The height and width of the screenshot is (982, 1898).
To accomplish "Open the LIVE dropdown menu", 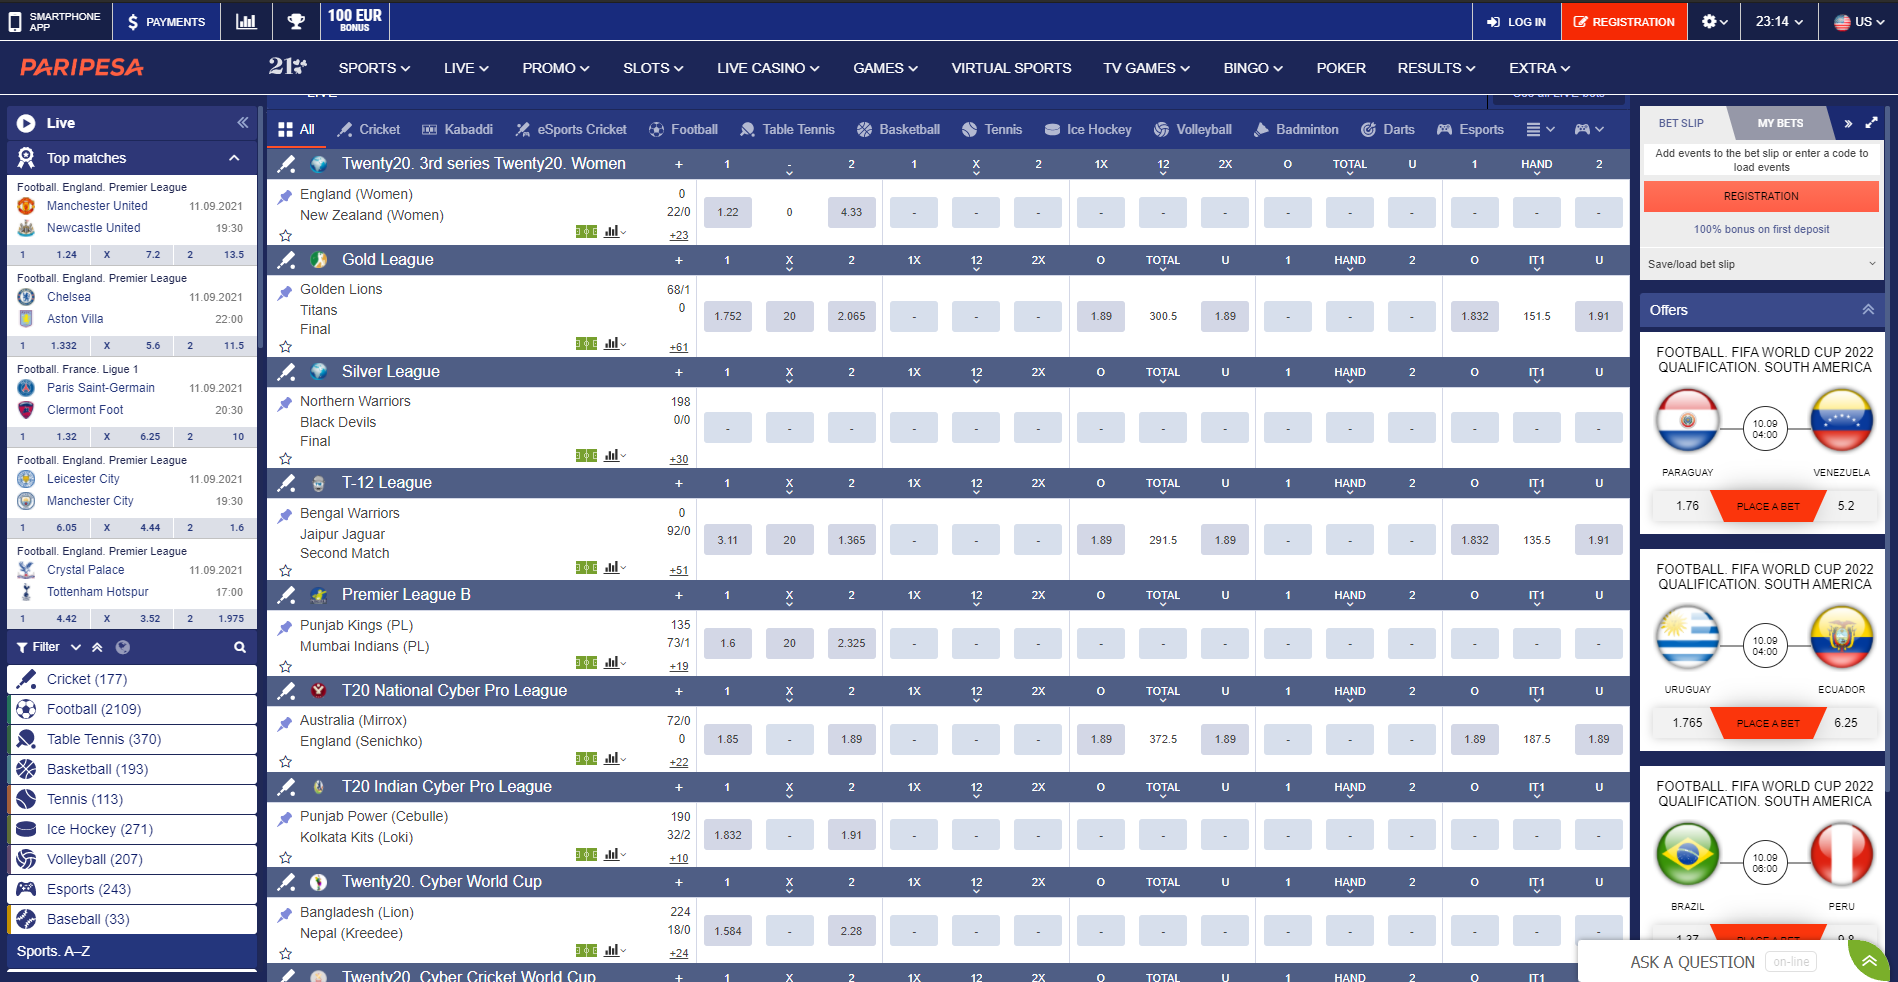I will tap(466, 68).
